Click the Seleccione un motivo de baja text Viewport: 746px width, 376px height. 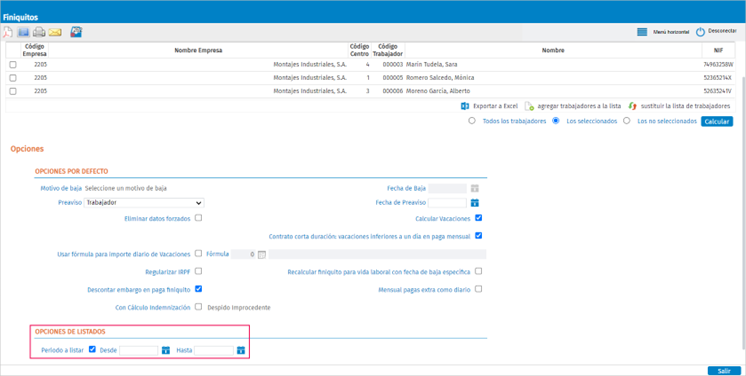pyautogui.click(x=126, y=188)
